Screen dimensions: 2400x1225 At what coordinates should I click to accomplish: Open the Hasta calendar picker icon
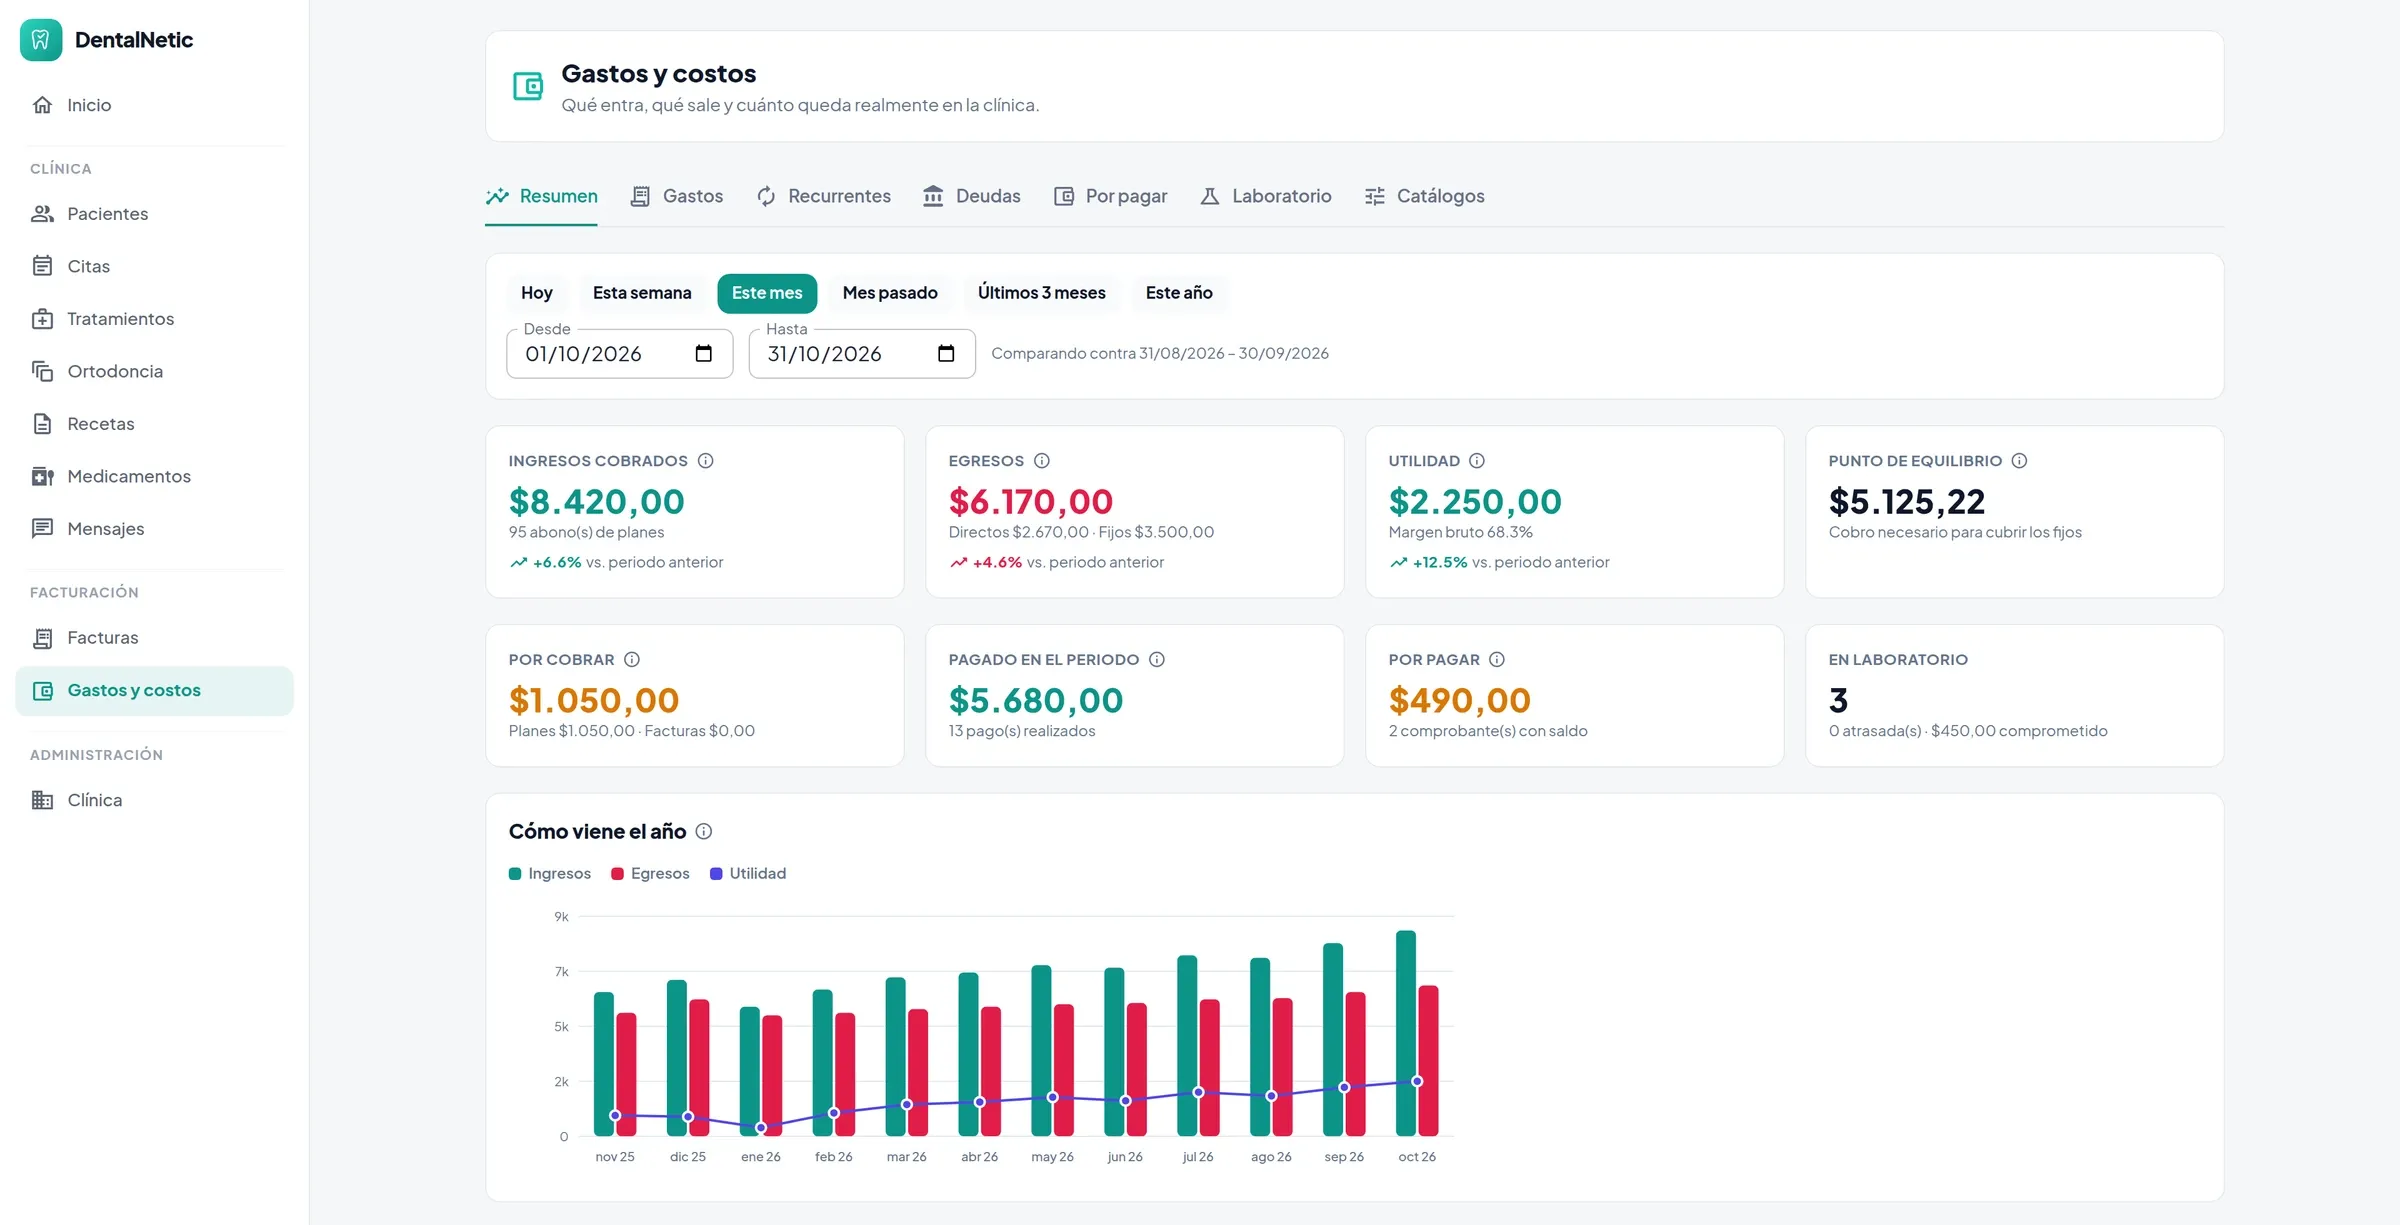pos(946,354)
